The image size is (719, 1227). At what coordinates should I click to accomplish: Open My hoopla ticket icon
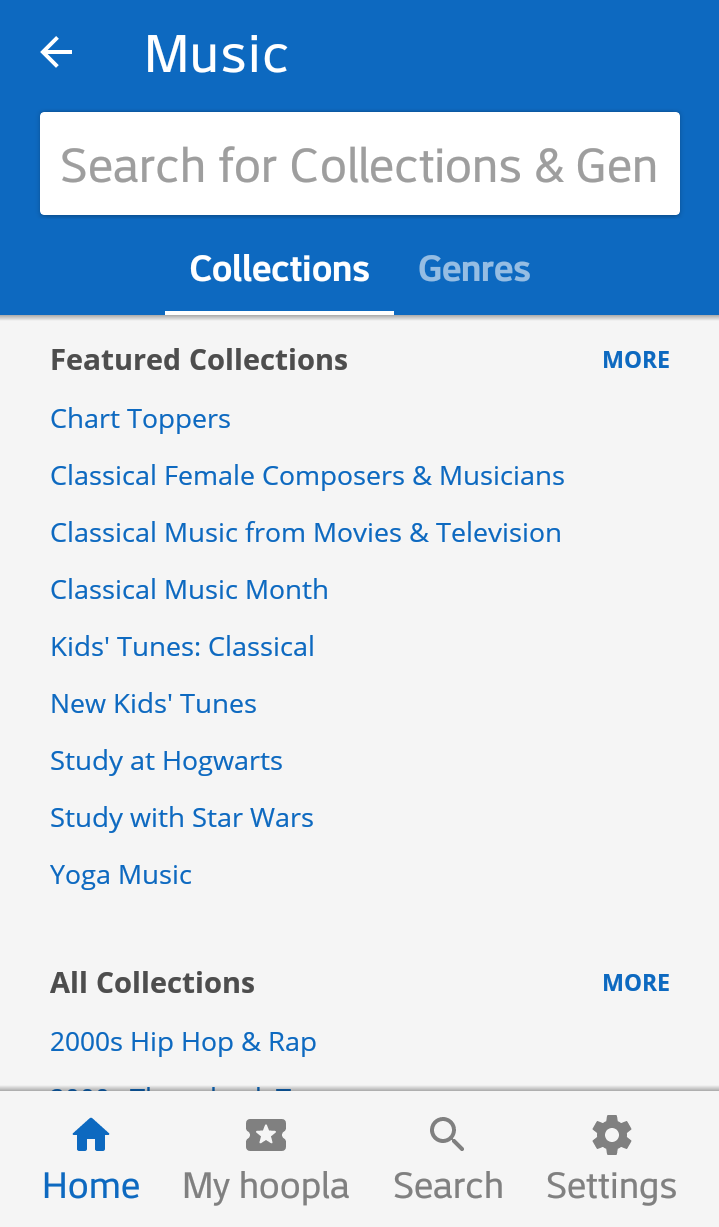click(266, 1135)
